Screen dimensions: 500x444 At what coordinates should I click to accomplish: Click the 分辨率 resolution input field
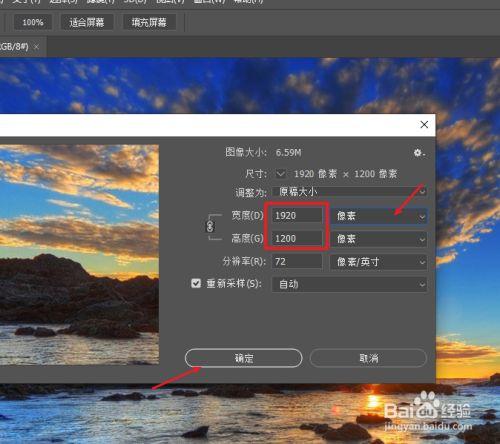pyautogui.click(x=297, y=262)
